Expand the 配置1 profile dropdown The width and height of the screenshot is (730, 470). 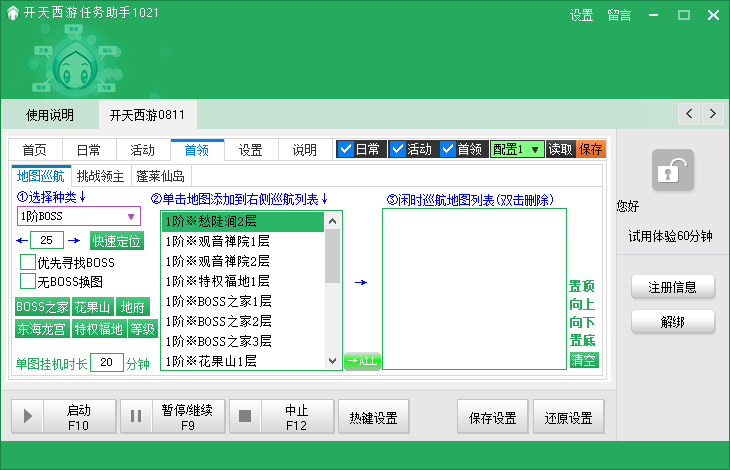coord(536,149)
